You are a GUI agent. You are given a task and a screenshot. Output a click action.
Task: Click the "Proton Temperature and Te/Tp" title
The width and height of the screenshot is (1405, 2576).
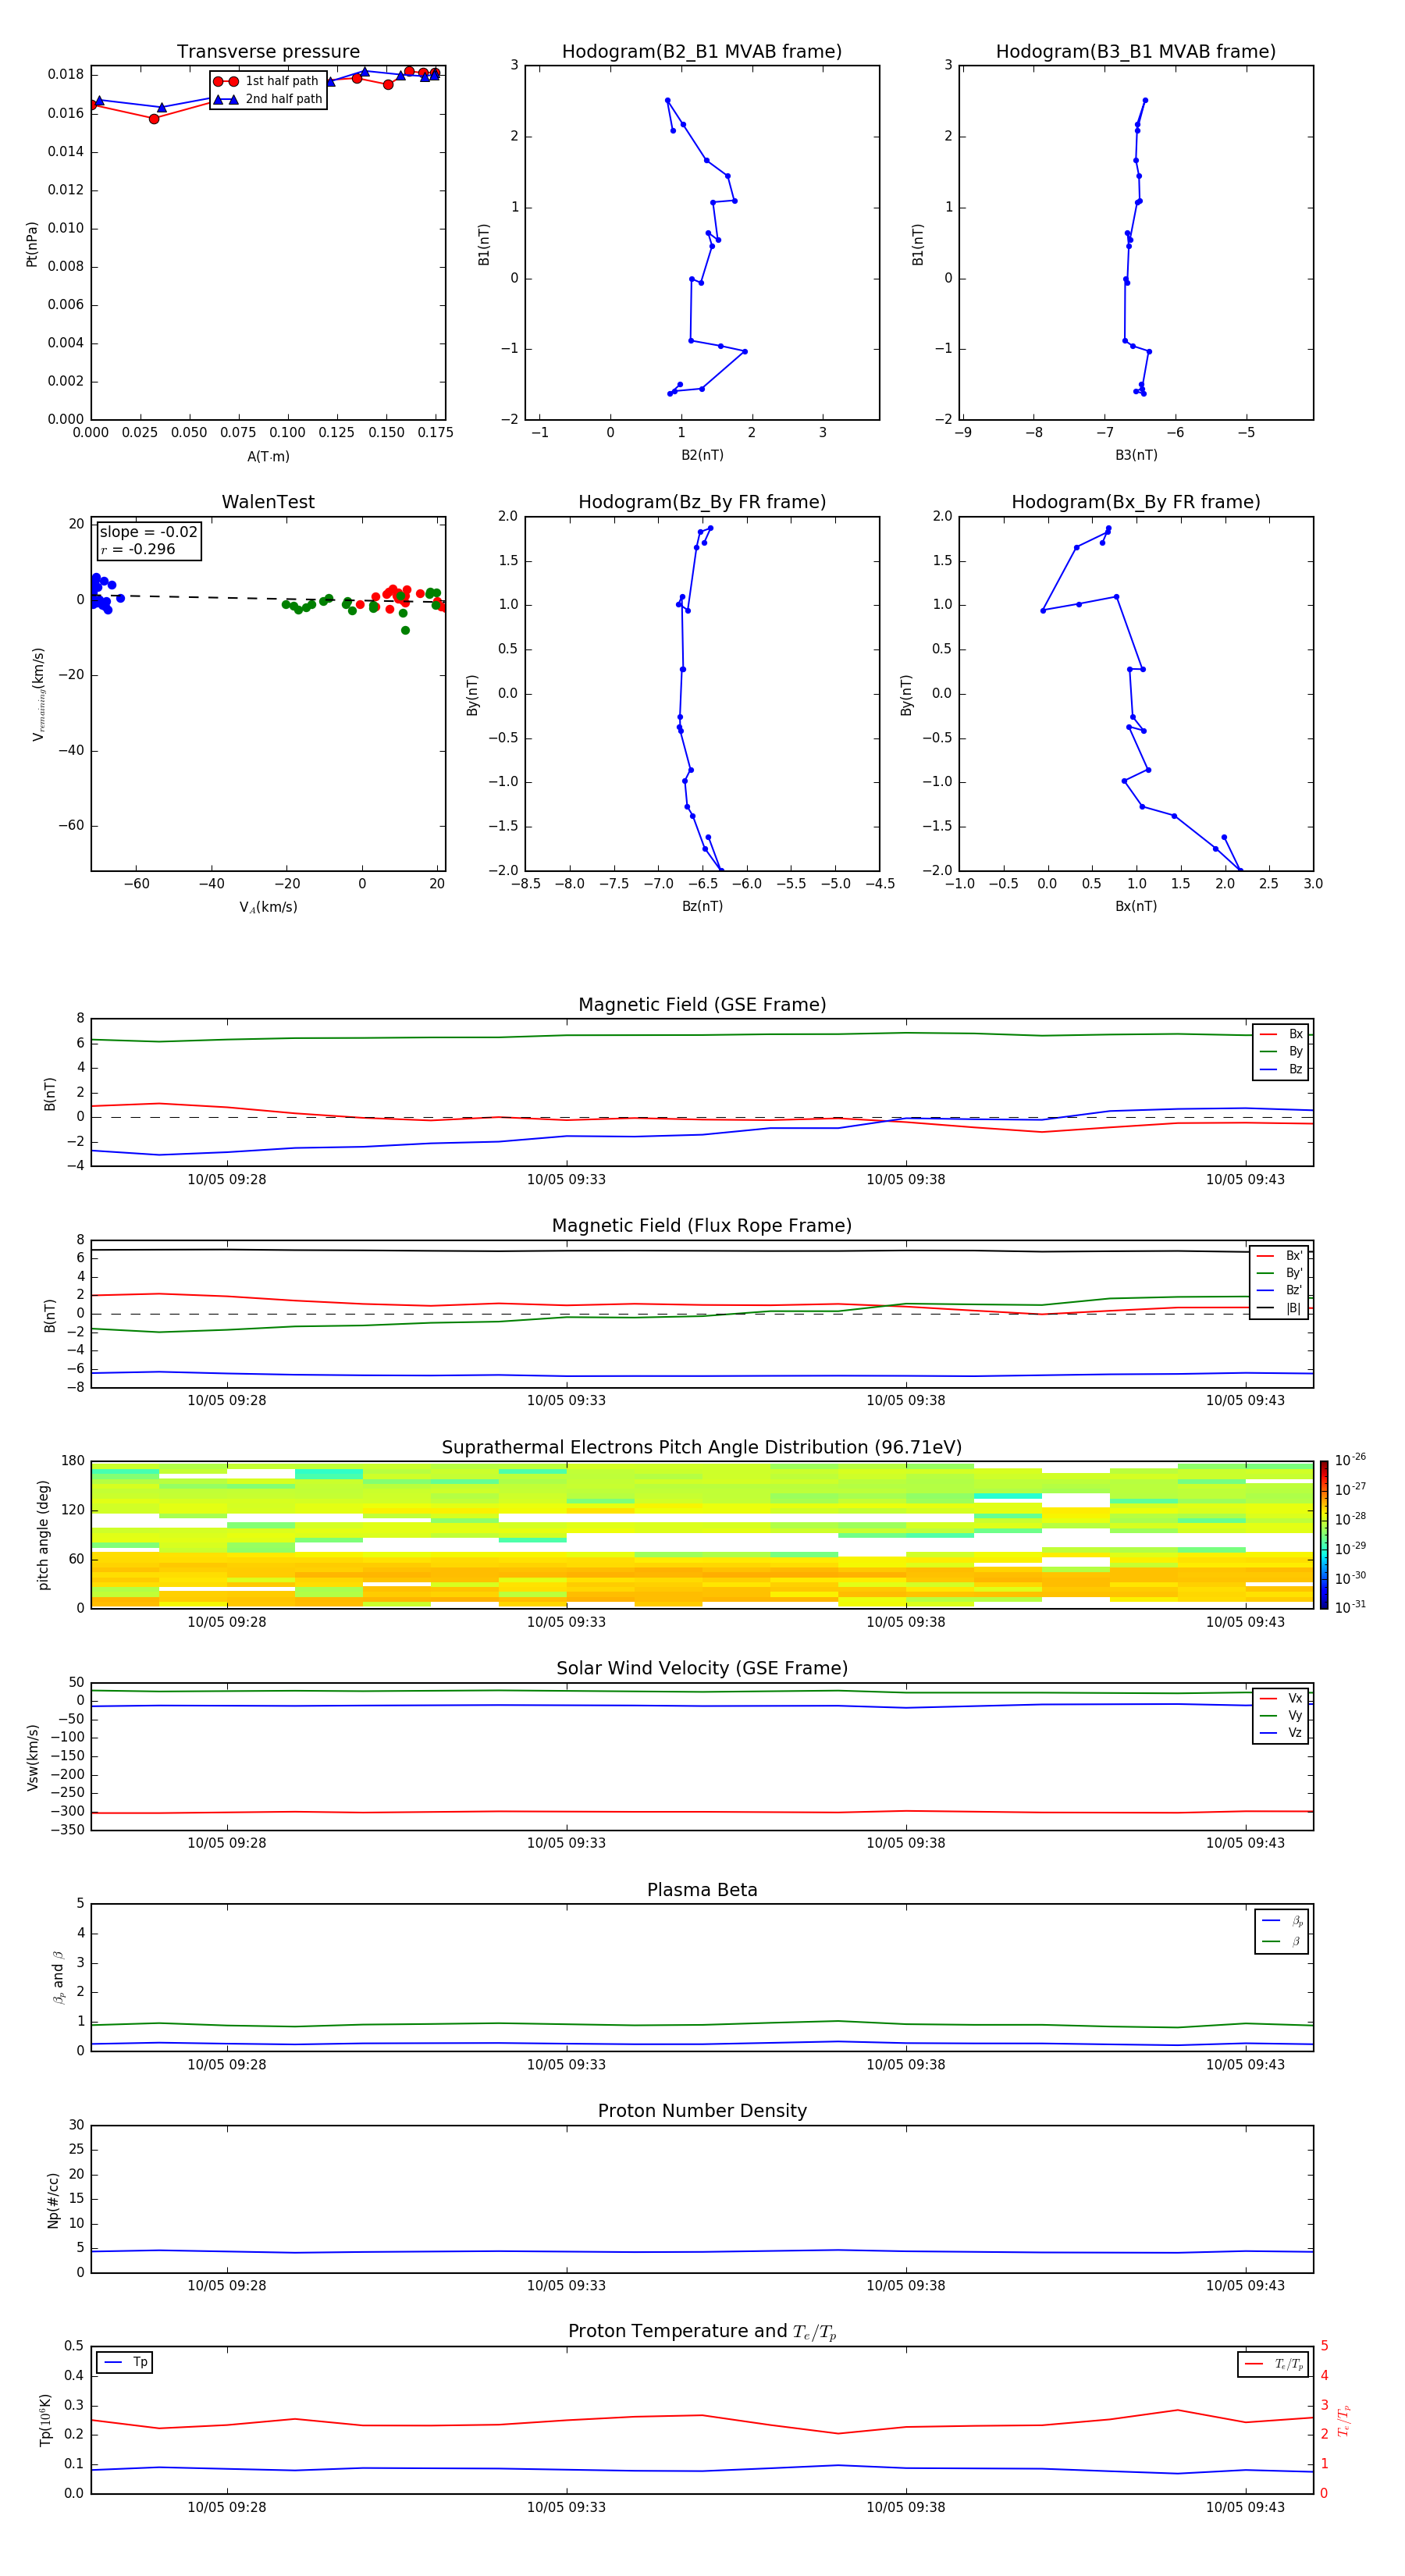pos(702,2332)
